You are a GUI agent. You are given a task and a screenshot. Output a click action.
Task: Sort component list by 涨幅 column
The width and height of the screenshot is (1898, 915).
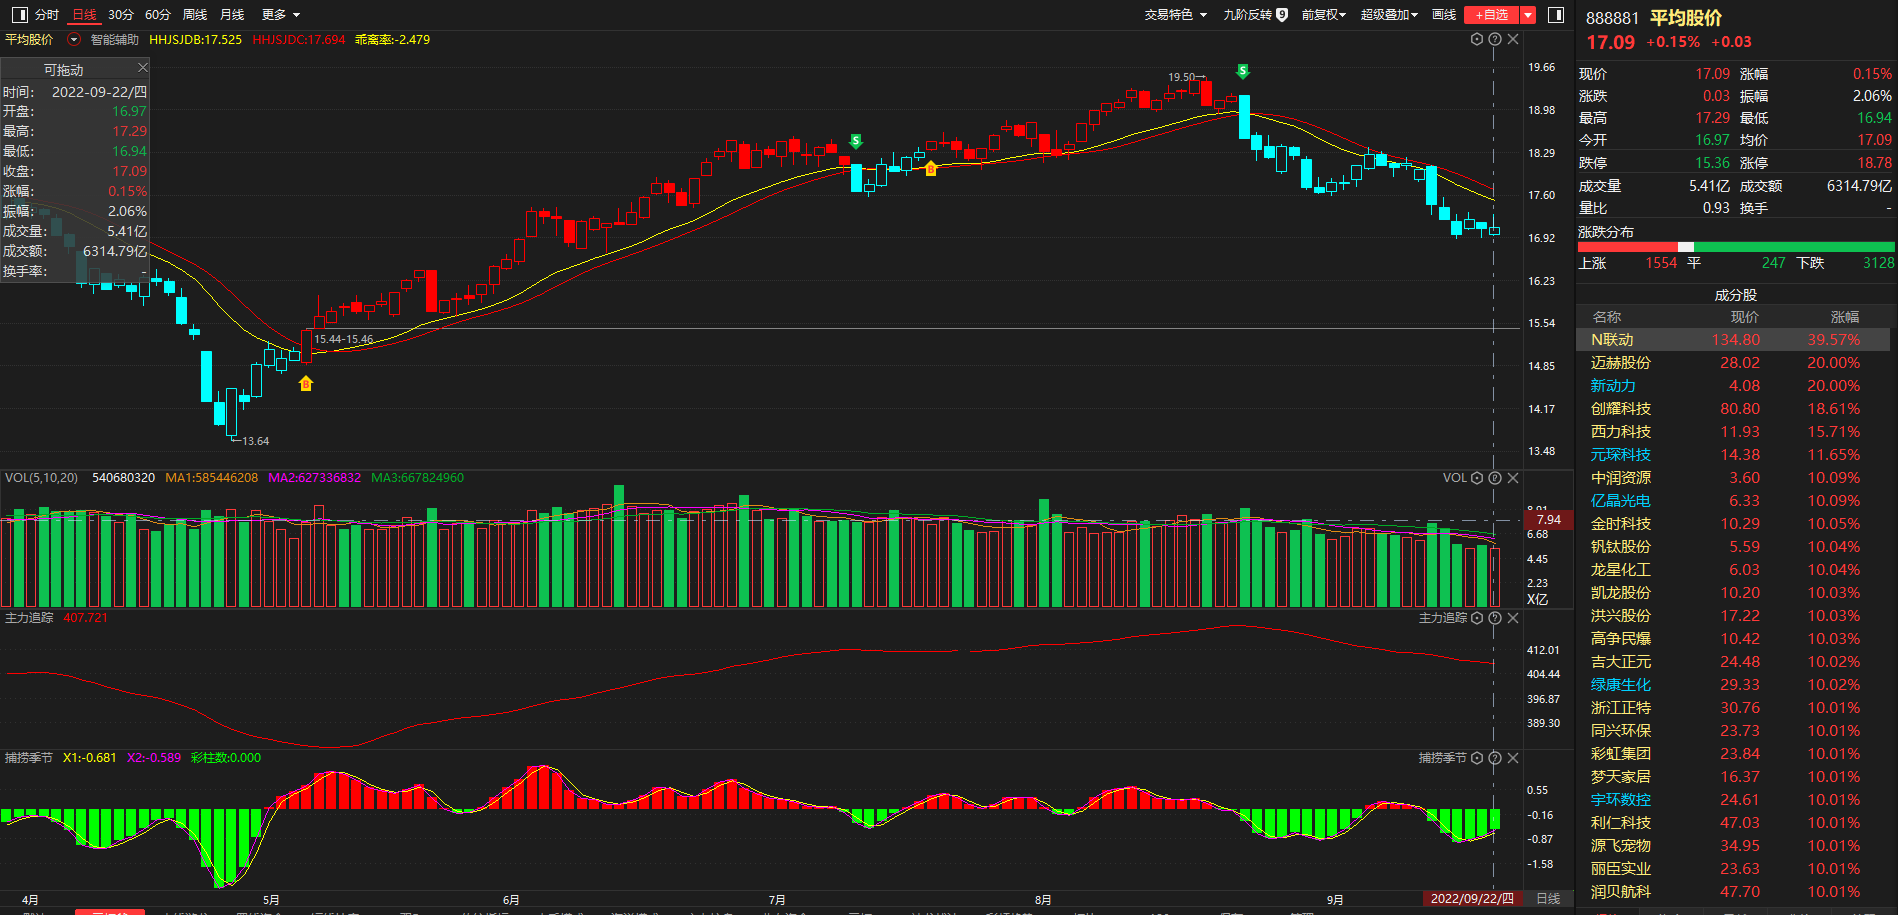[x=1845, y=317]
